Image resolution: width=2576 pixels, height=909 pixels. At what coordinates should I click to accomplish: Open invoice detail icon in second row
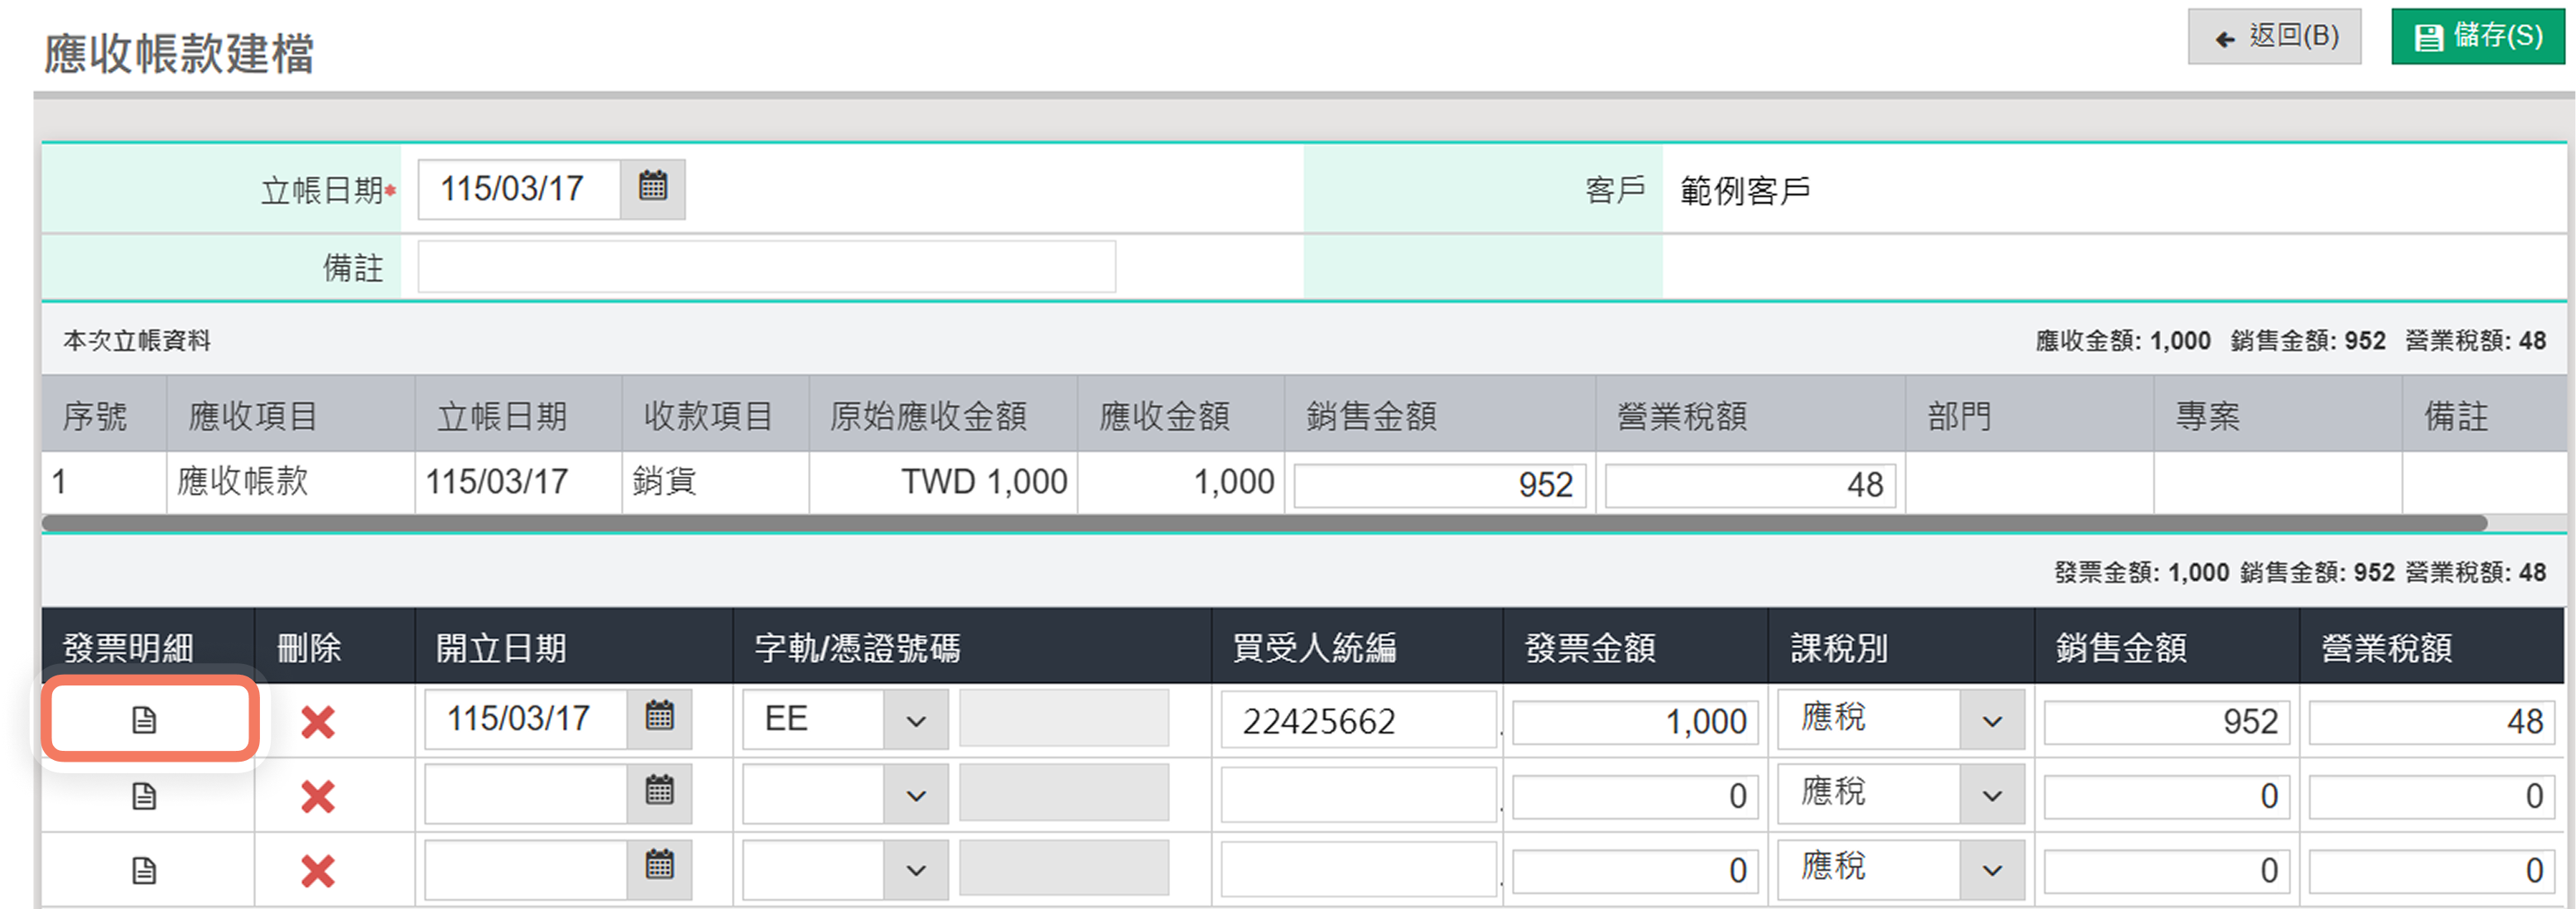(x=144, y=795)
